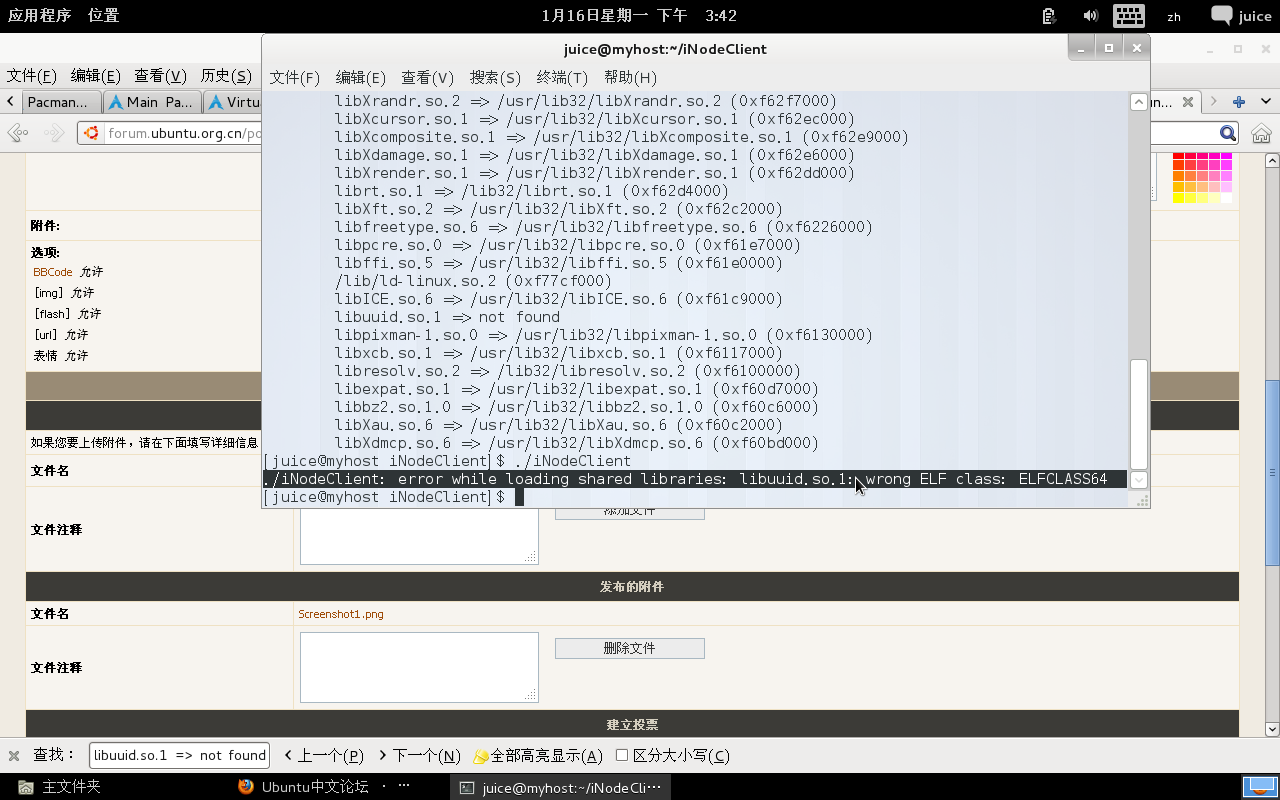Open terminal 终端(T) menu
Image resolution: width=1280 pixels, height=800 pixels.
tap(562, 77)
